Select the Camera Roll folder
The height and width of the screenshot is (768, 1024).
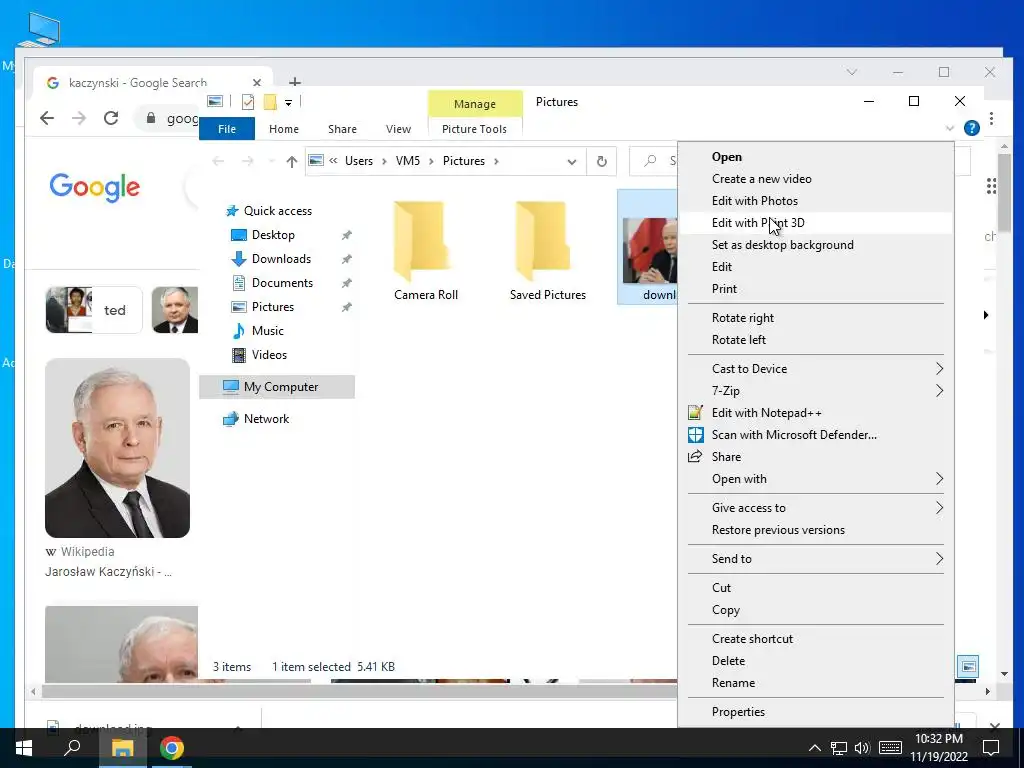(426, 251)
